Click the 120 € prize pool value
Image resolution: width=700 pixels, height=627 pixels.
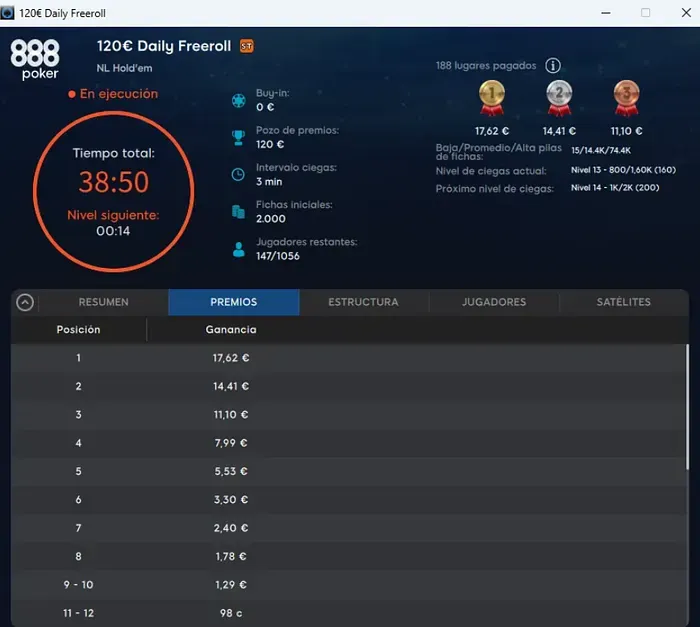click(x=270, y=144)
